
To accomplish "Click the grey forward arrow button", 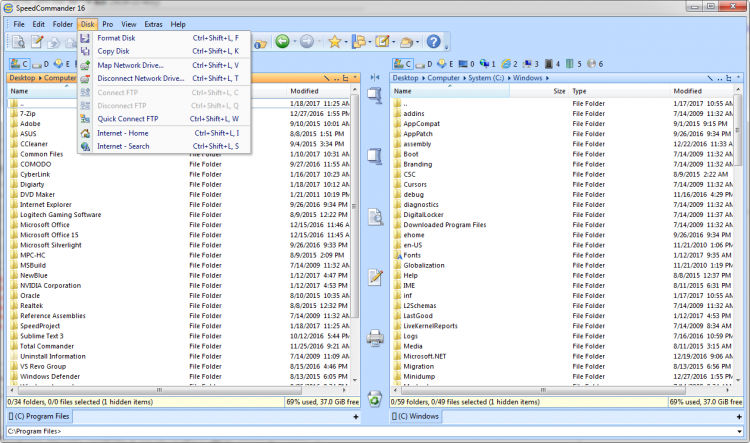I will tap(307, 42).
